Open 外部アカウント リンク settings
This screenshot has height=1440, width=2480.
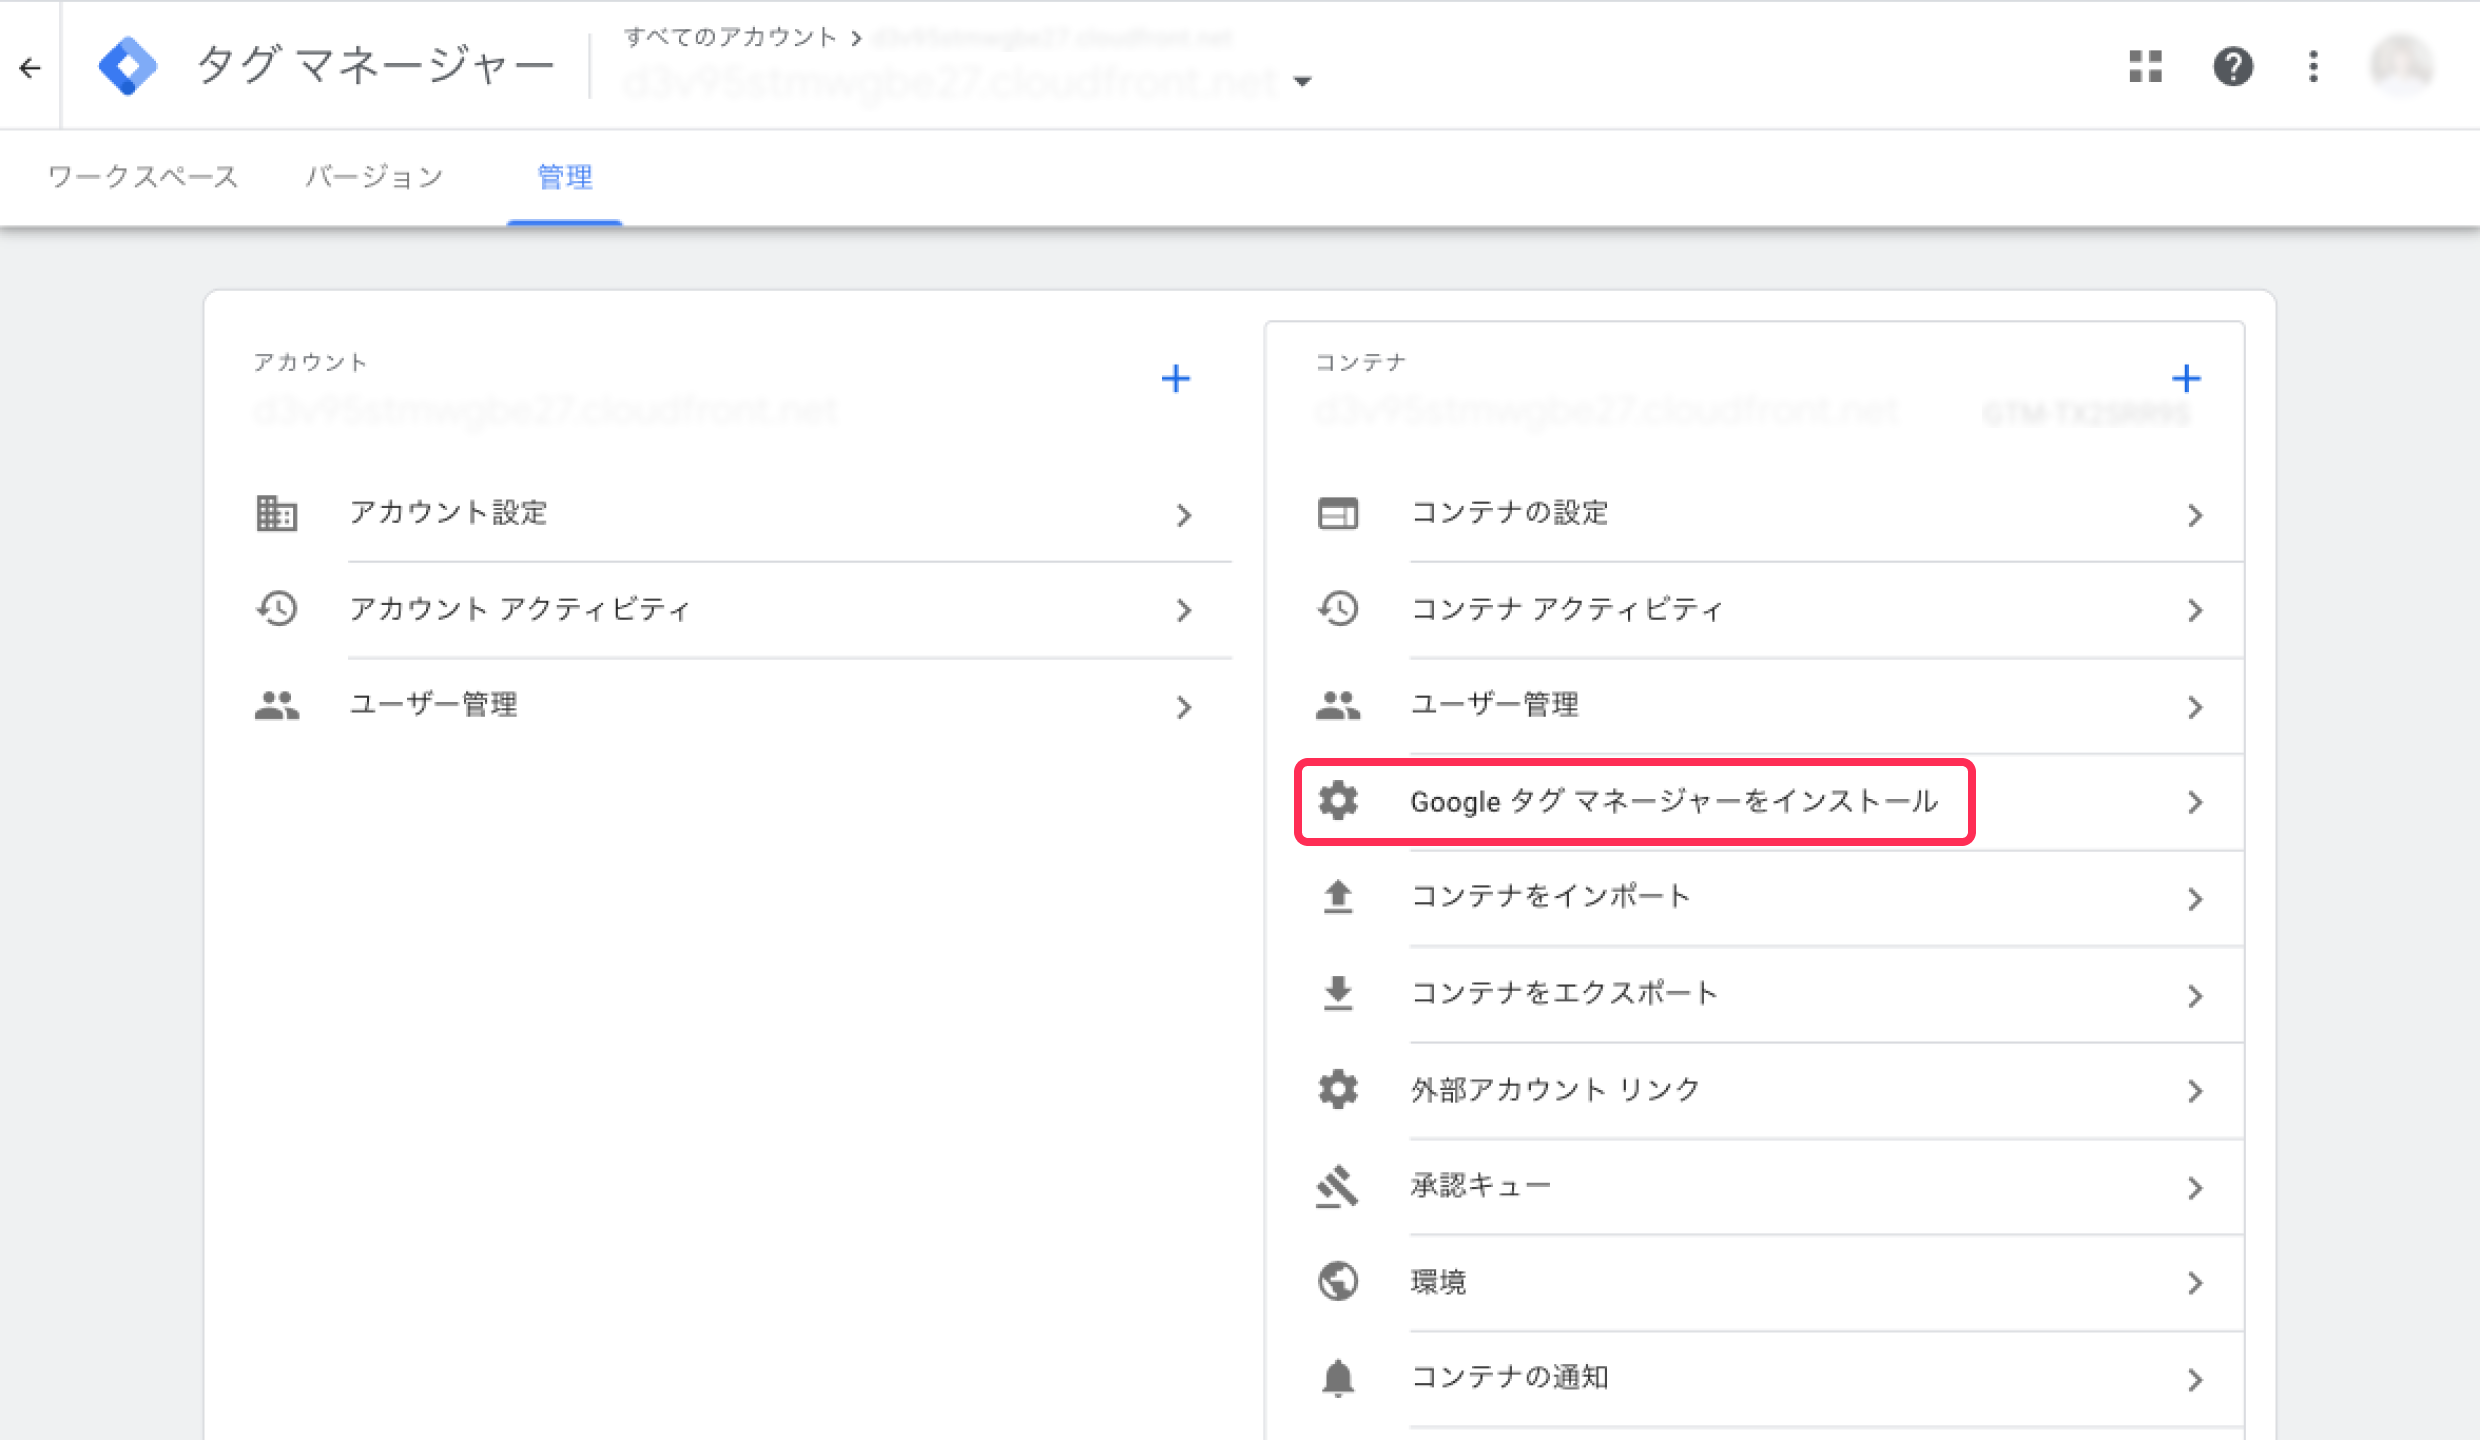tap(1555, 1090)
